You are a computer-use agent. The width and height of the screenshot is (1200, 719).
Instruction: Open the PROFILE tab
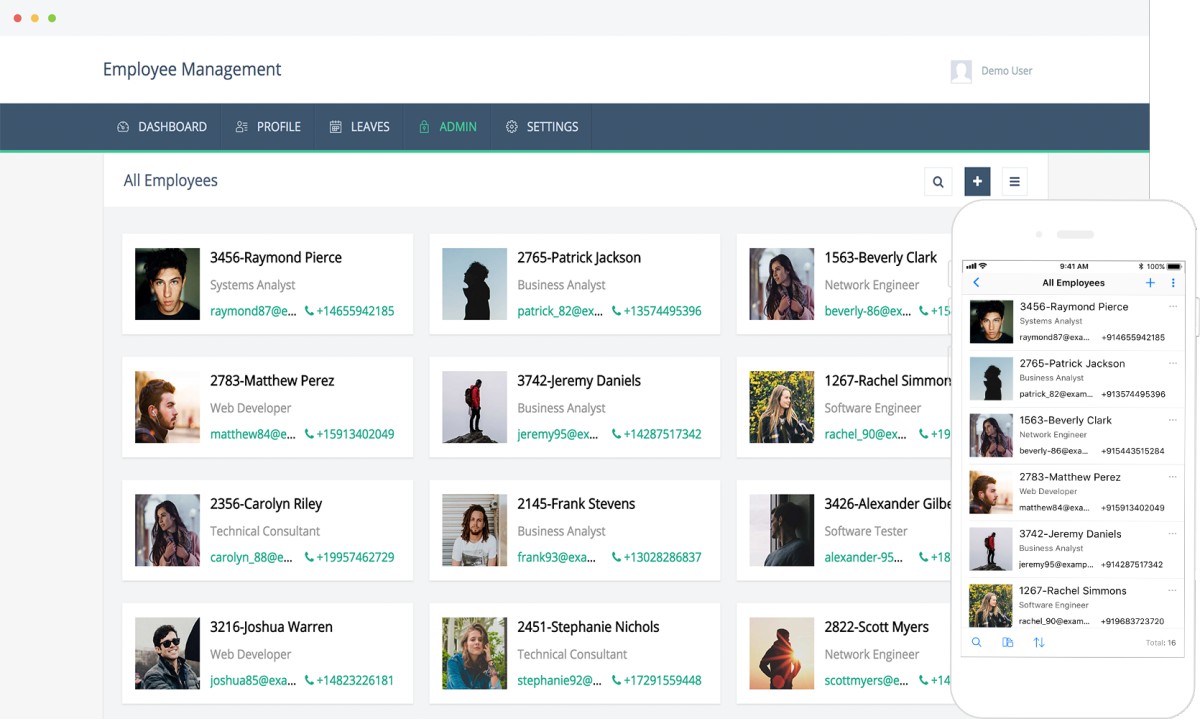267,126
